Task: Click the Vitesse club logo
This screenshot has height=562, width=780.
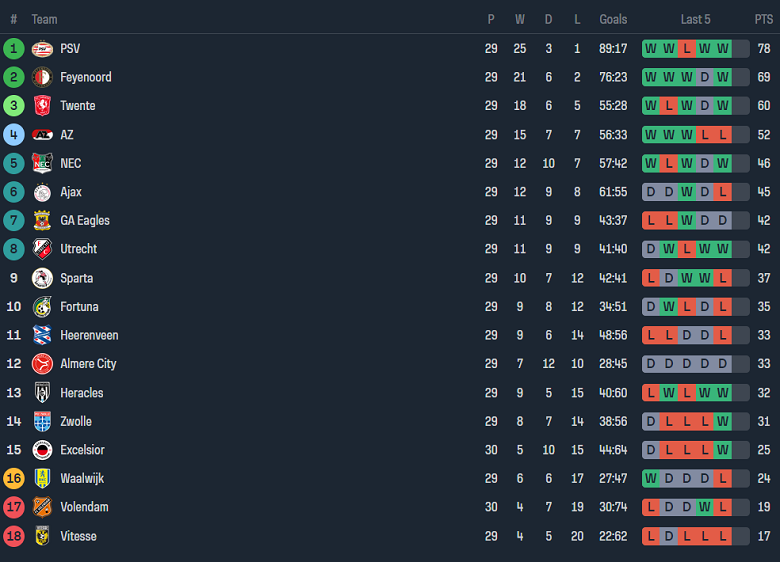Action: (42, 536)
